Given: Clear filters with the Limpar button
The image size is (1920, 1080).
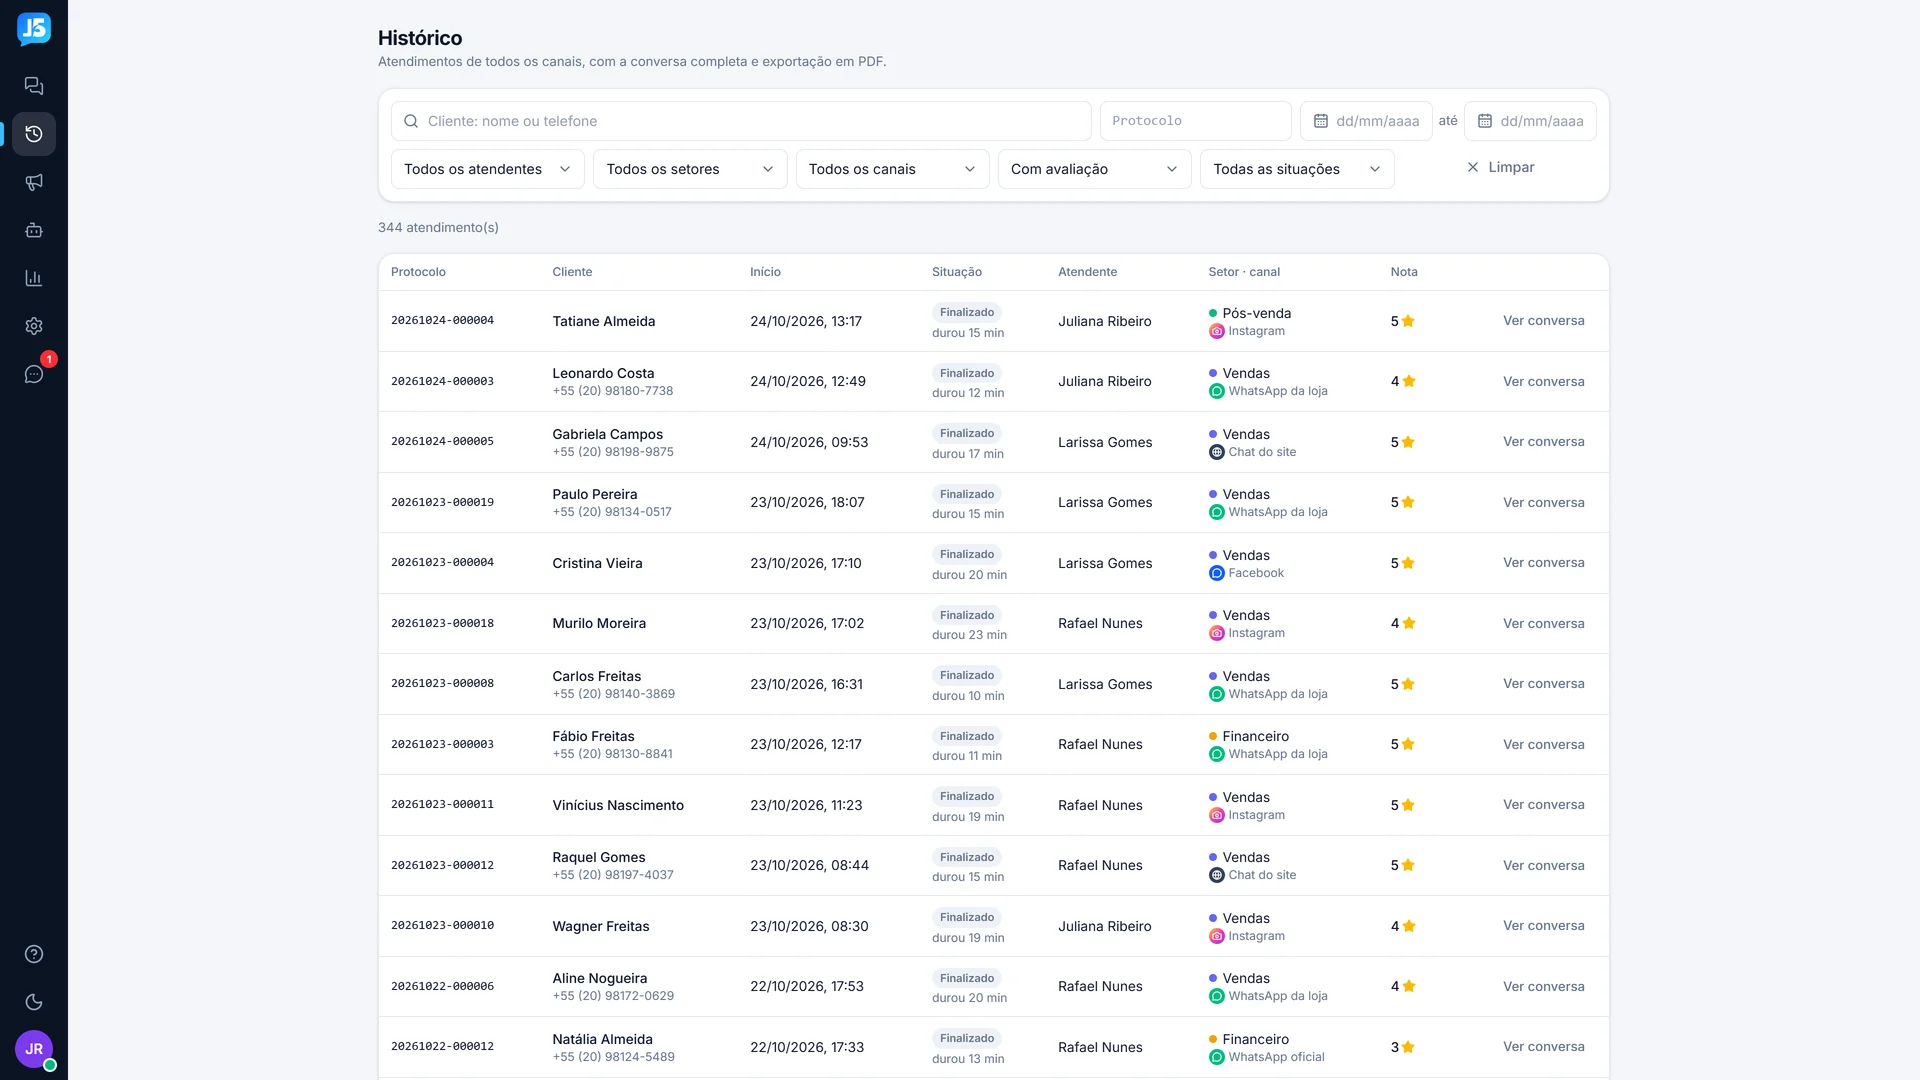Looking at the screenshot, I should [x=1500, y=167].
